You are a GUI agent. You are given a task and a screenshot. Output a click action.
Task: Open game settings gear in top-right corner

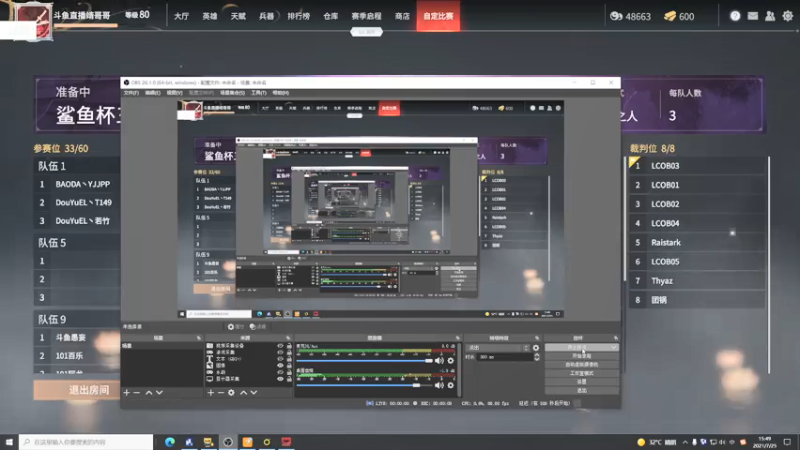coord(788,16)
